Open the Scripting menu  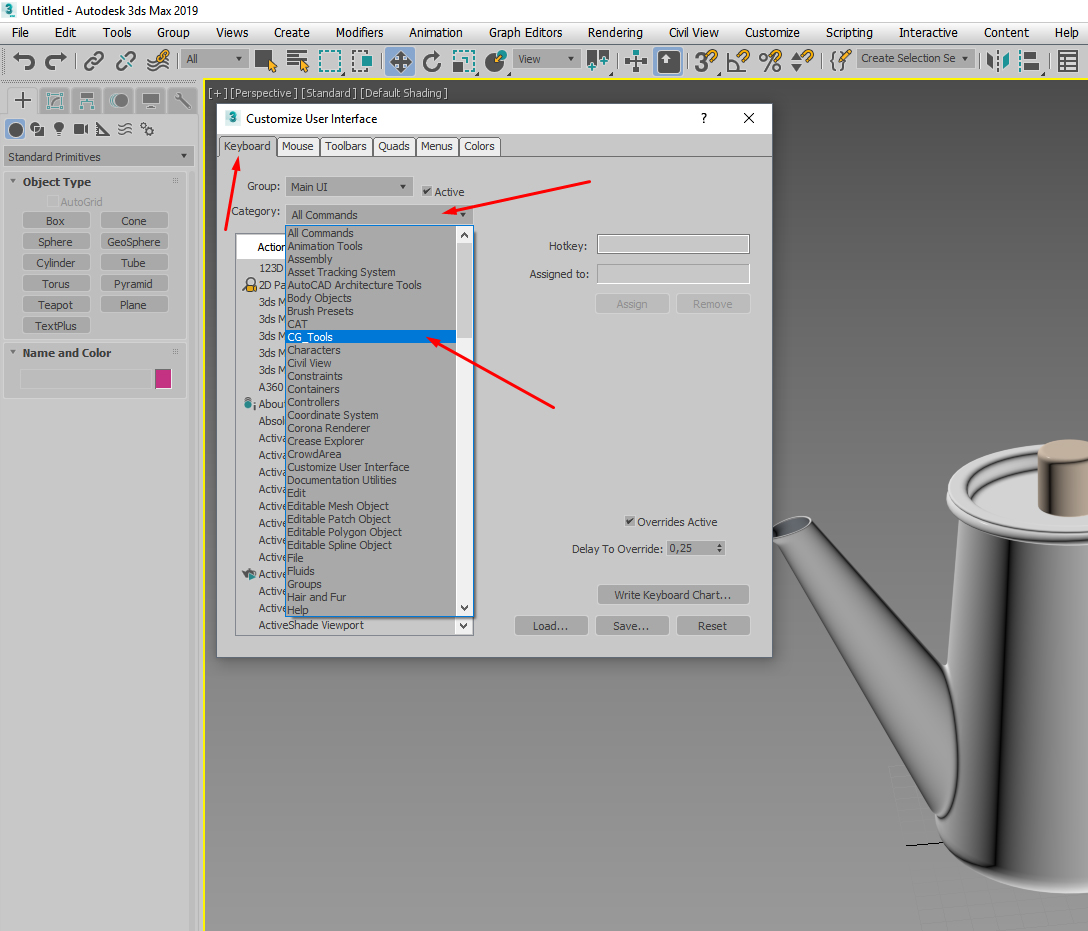[849, 33]
